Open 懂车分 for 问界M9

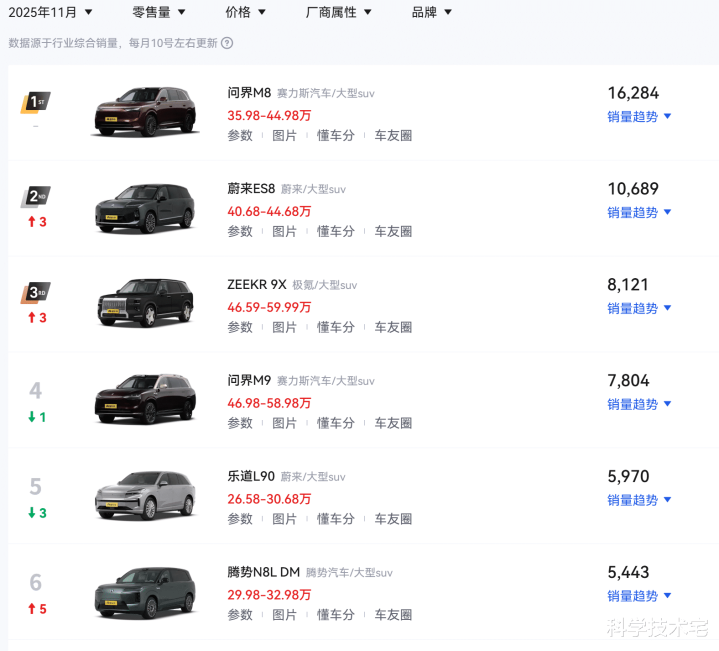pos(336,423)
